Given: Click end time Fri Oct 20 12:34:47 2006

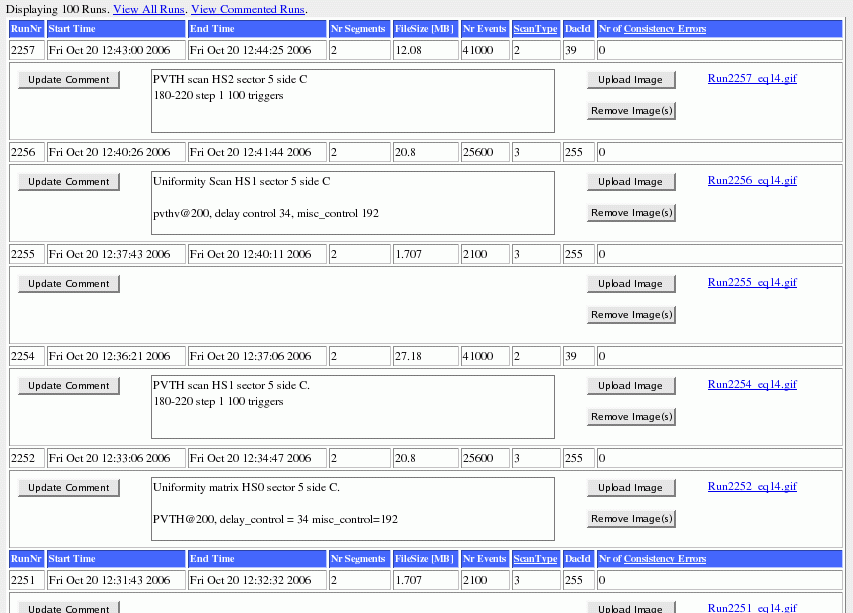Looking at the screenshot, I should pyautogui.click(x=257, y=458).
